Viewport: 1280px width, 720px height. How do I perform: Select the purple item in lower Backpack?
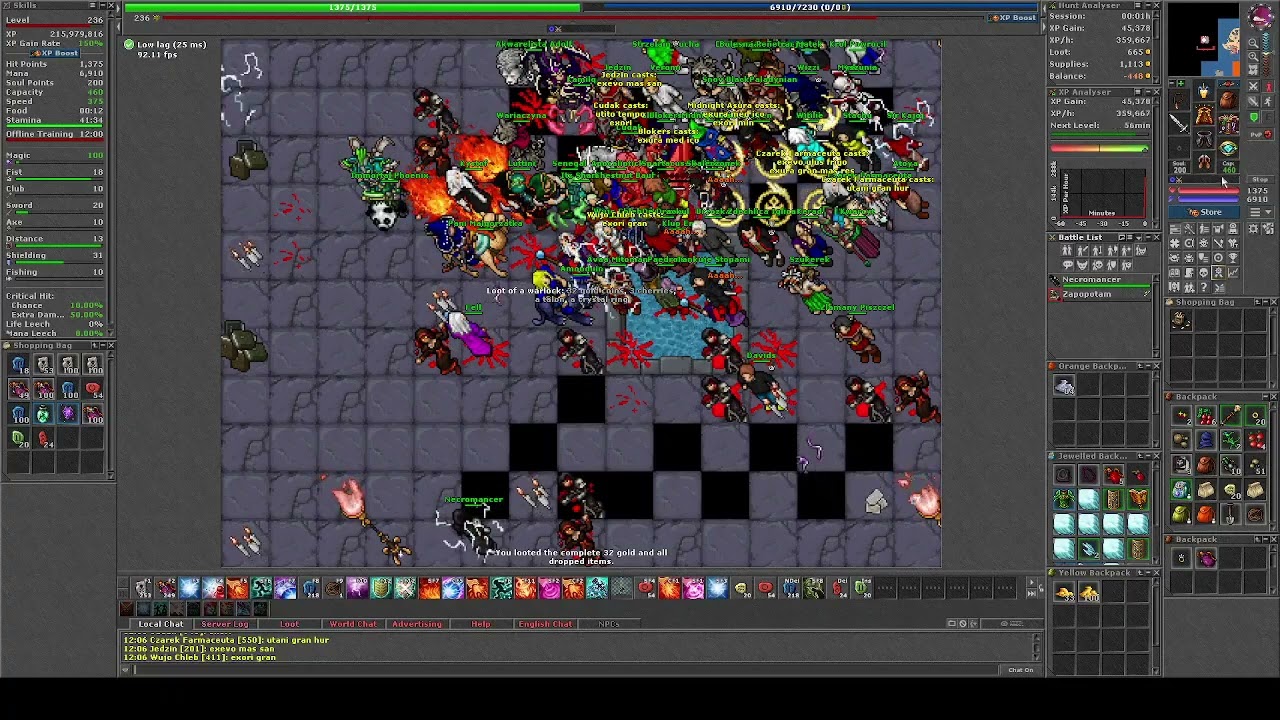pos(1206,559)
